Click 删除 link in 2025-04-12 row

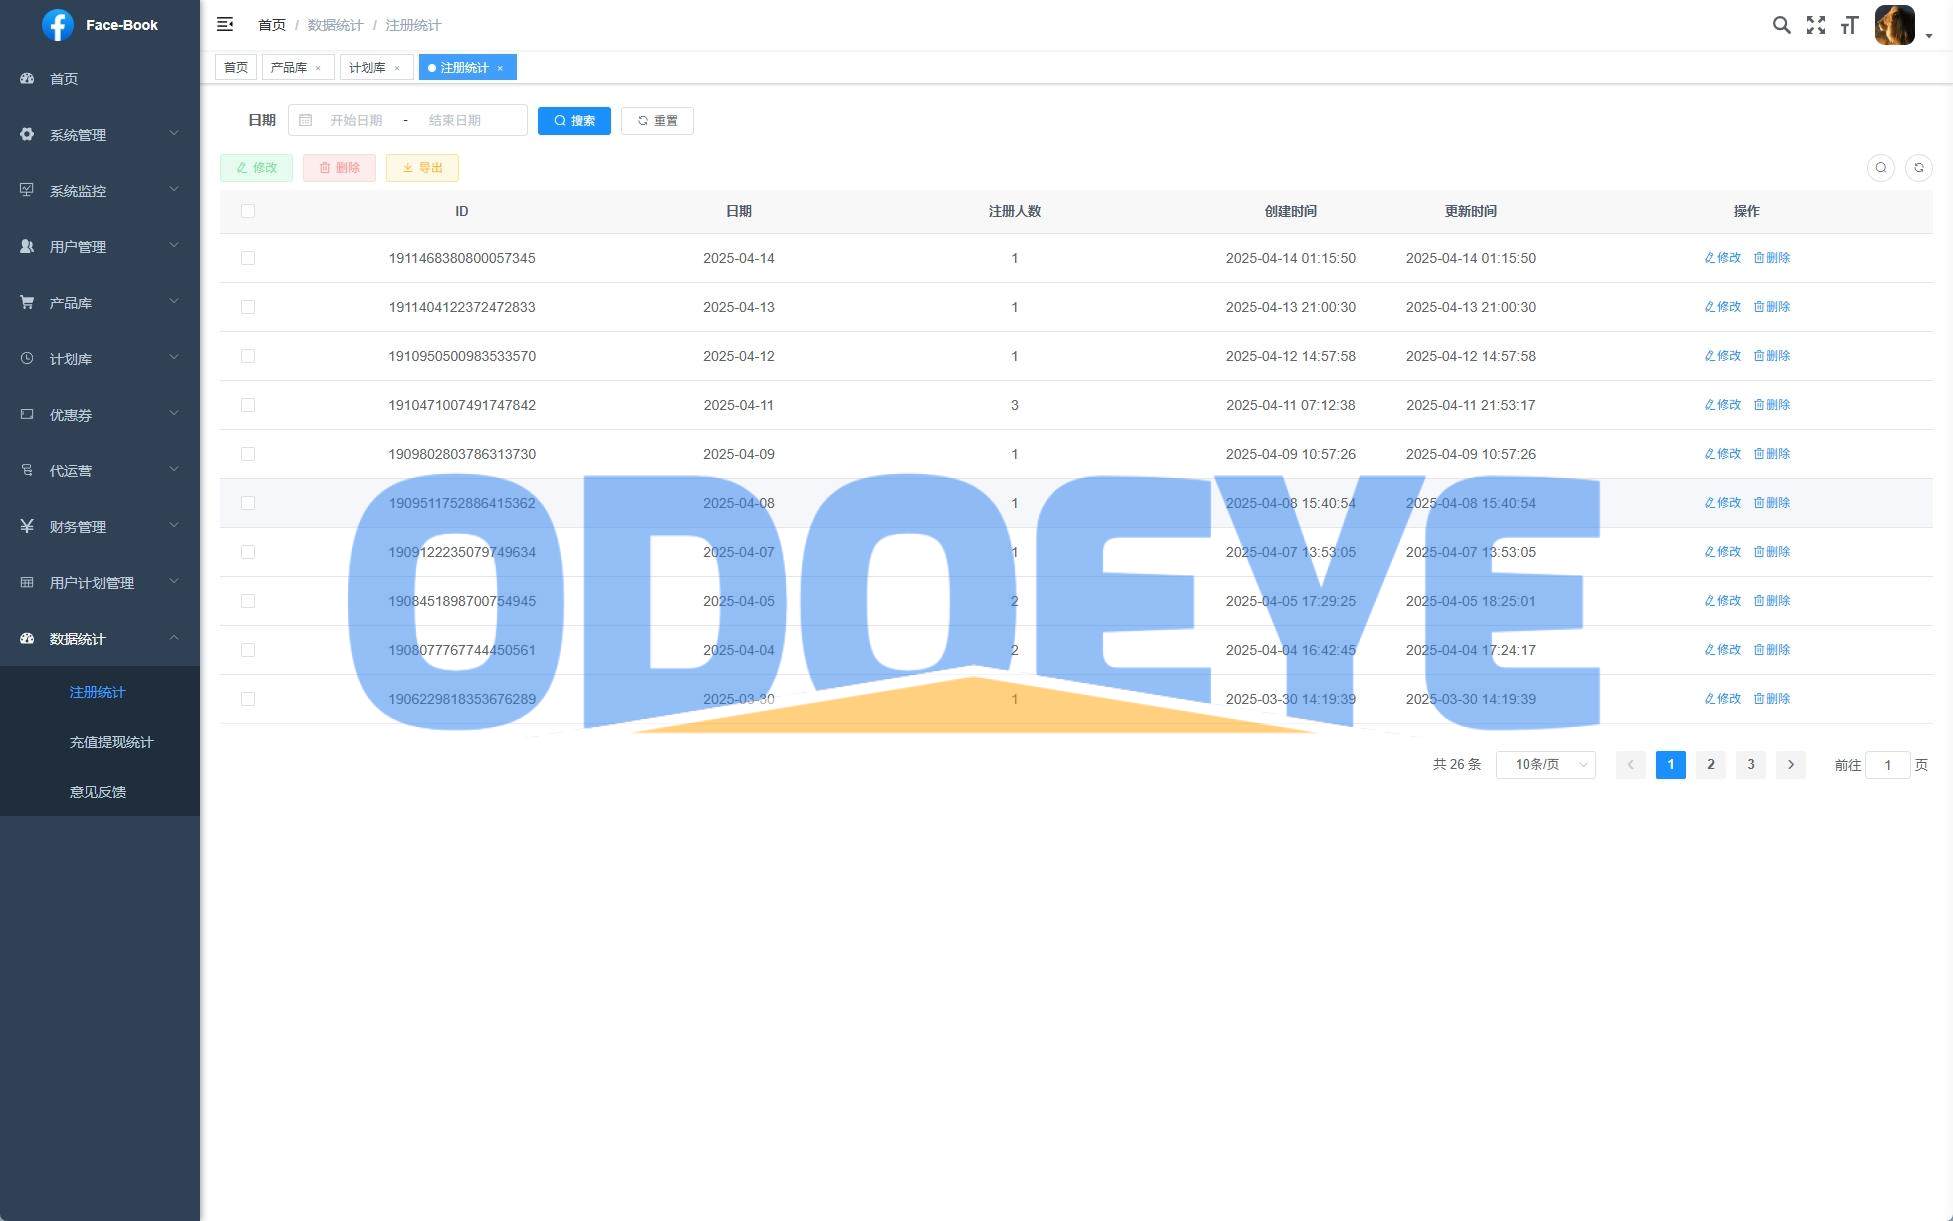pos(1772,356)
